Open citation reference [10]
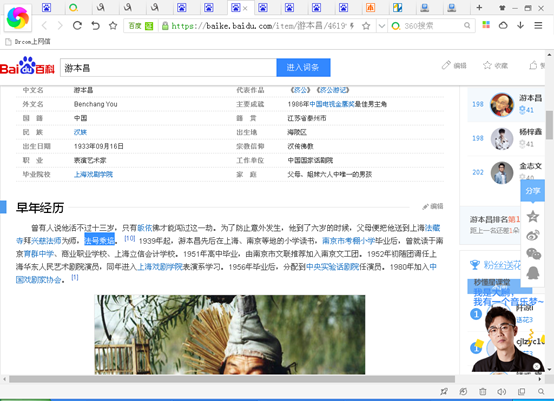The height and width of the screenshot is (401, 554). pos(130,238)
